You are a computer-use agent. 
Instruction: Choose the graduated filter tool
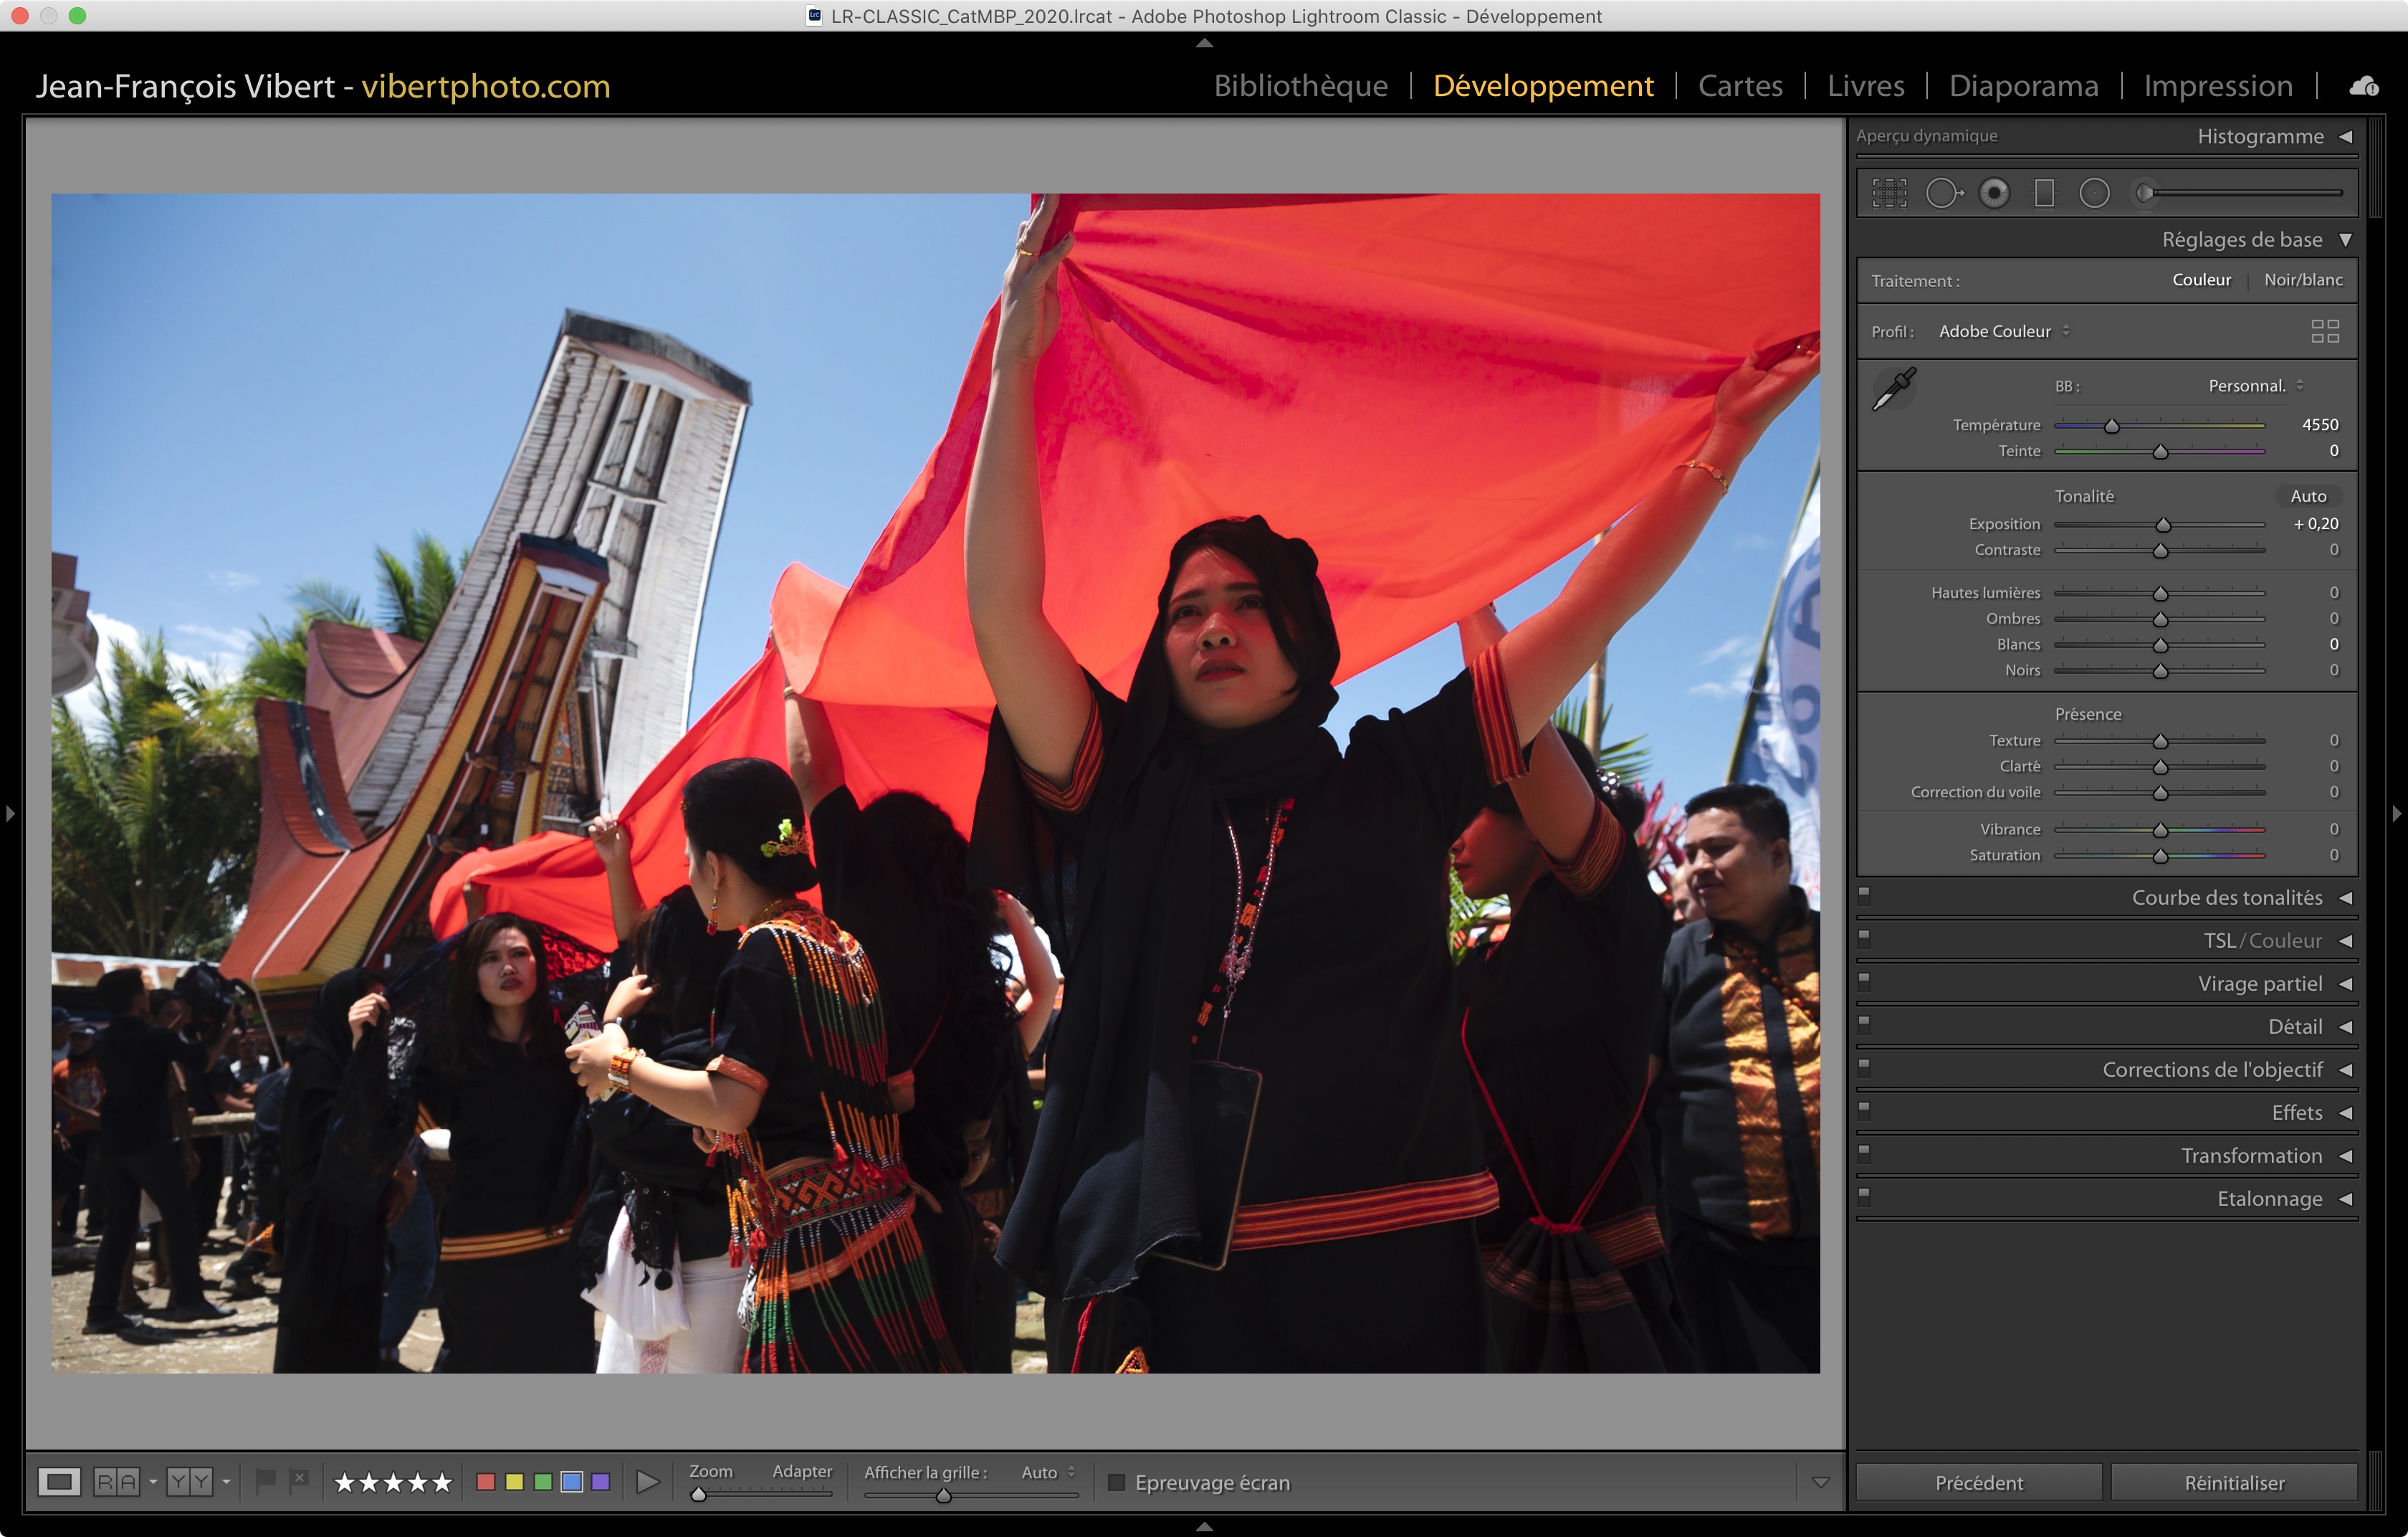(x=2044, y=193)
